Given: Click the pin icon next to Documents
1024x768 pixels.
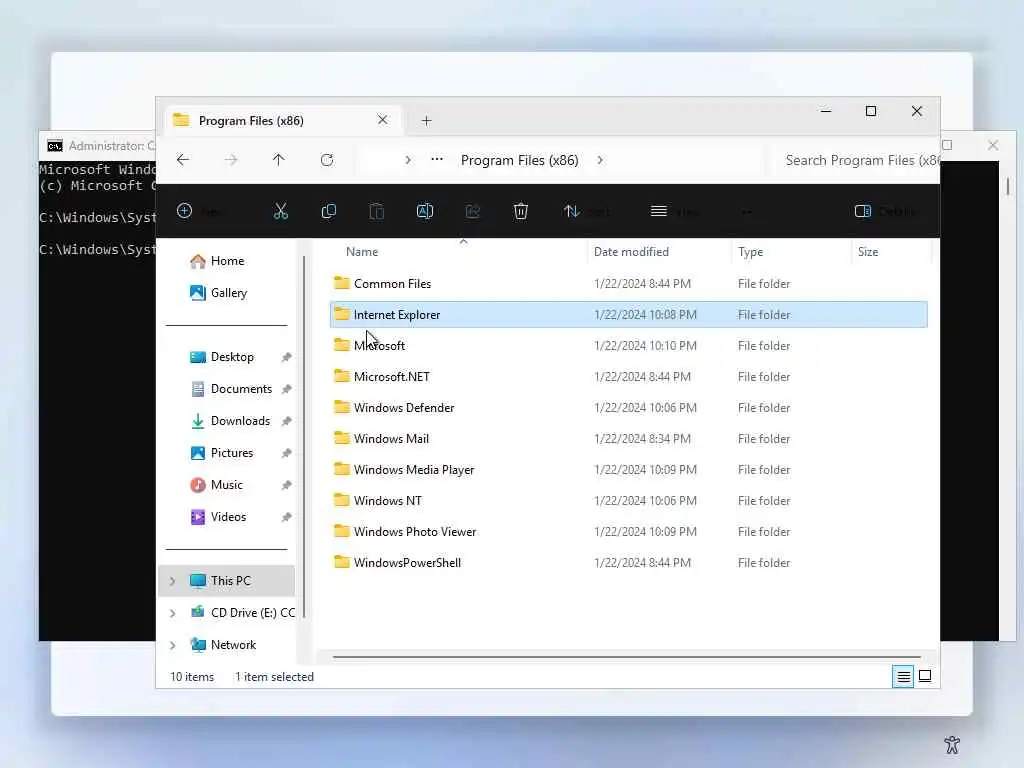Looking at the screenshot, I should coord(286,389).
